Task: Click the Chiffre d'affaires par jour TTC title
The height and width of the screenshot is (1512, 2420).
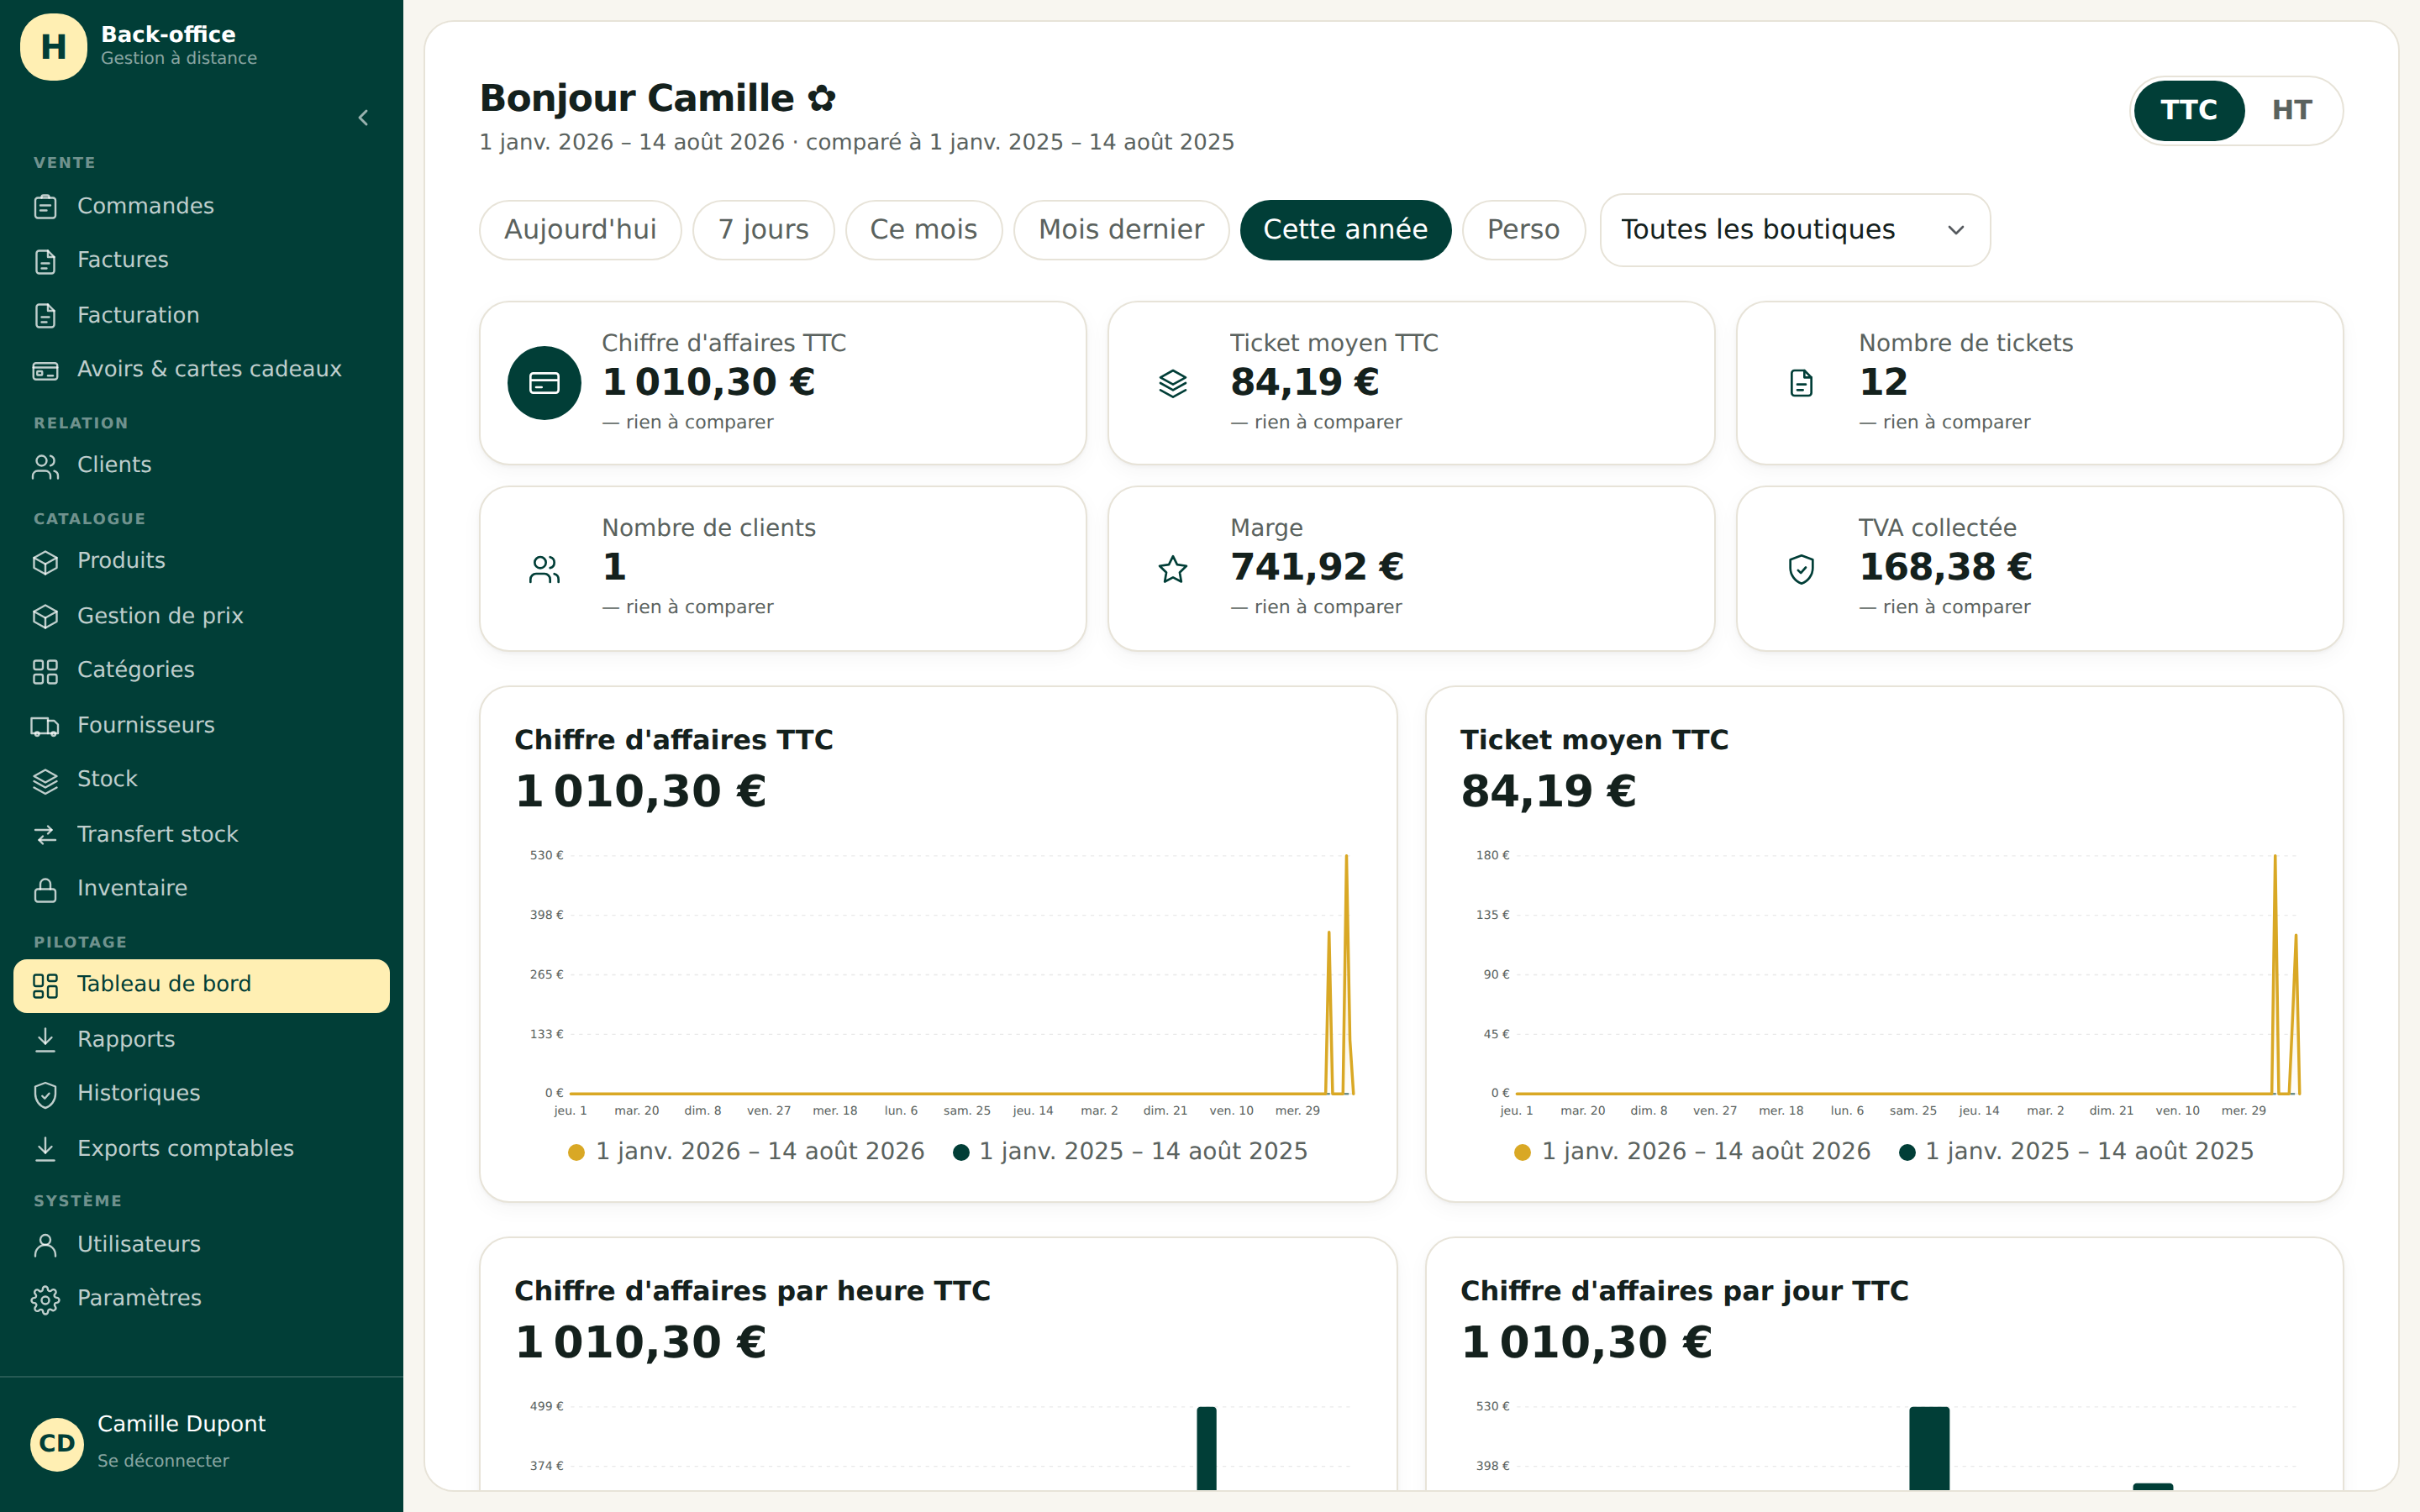Action: pos(1684,1291)
